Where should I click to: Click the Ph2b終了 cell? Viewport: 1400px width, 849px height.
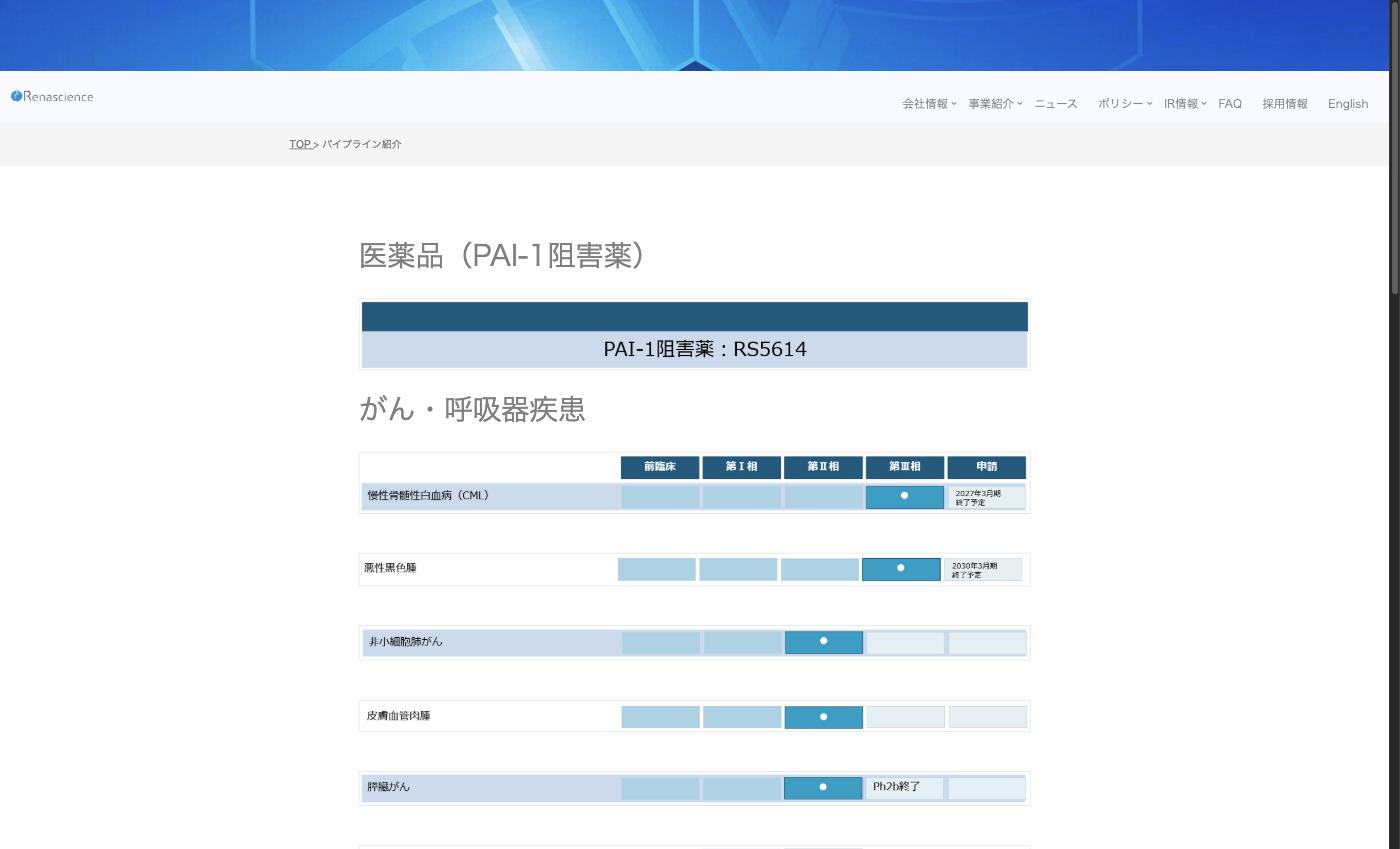[905, 788]
